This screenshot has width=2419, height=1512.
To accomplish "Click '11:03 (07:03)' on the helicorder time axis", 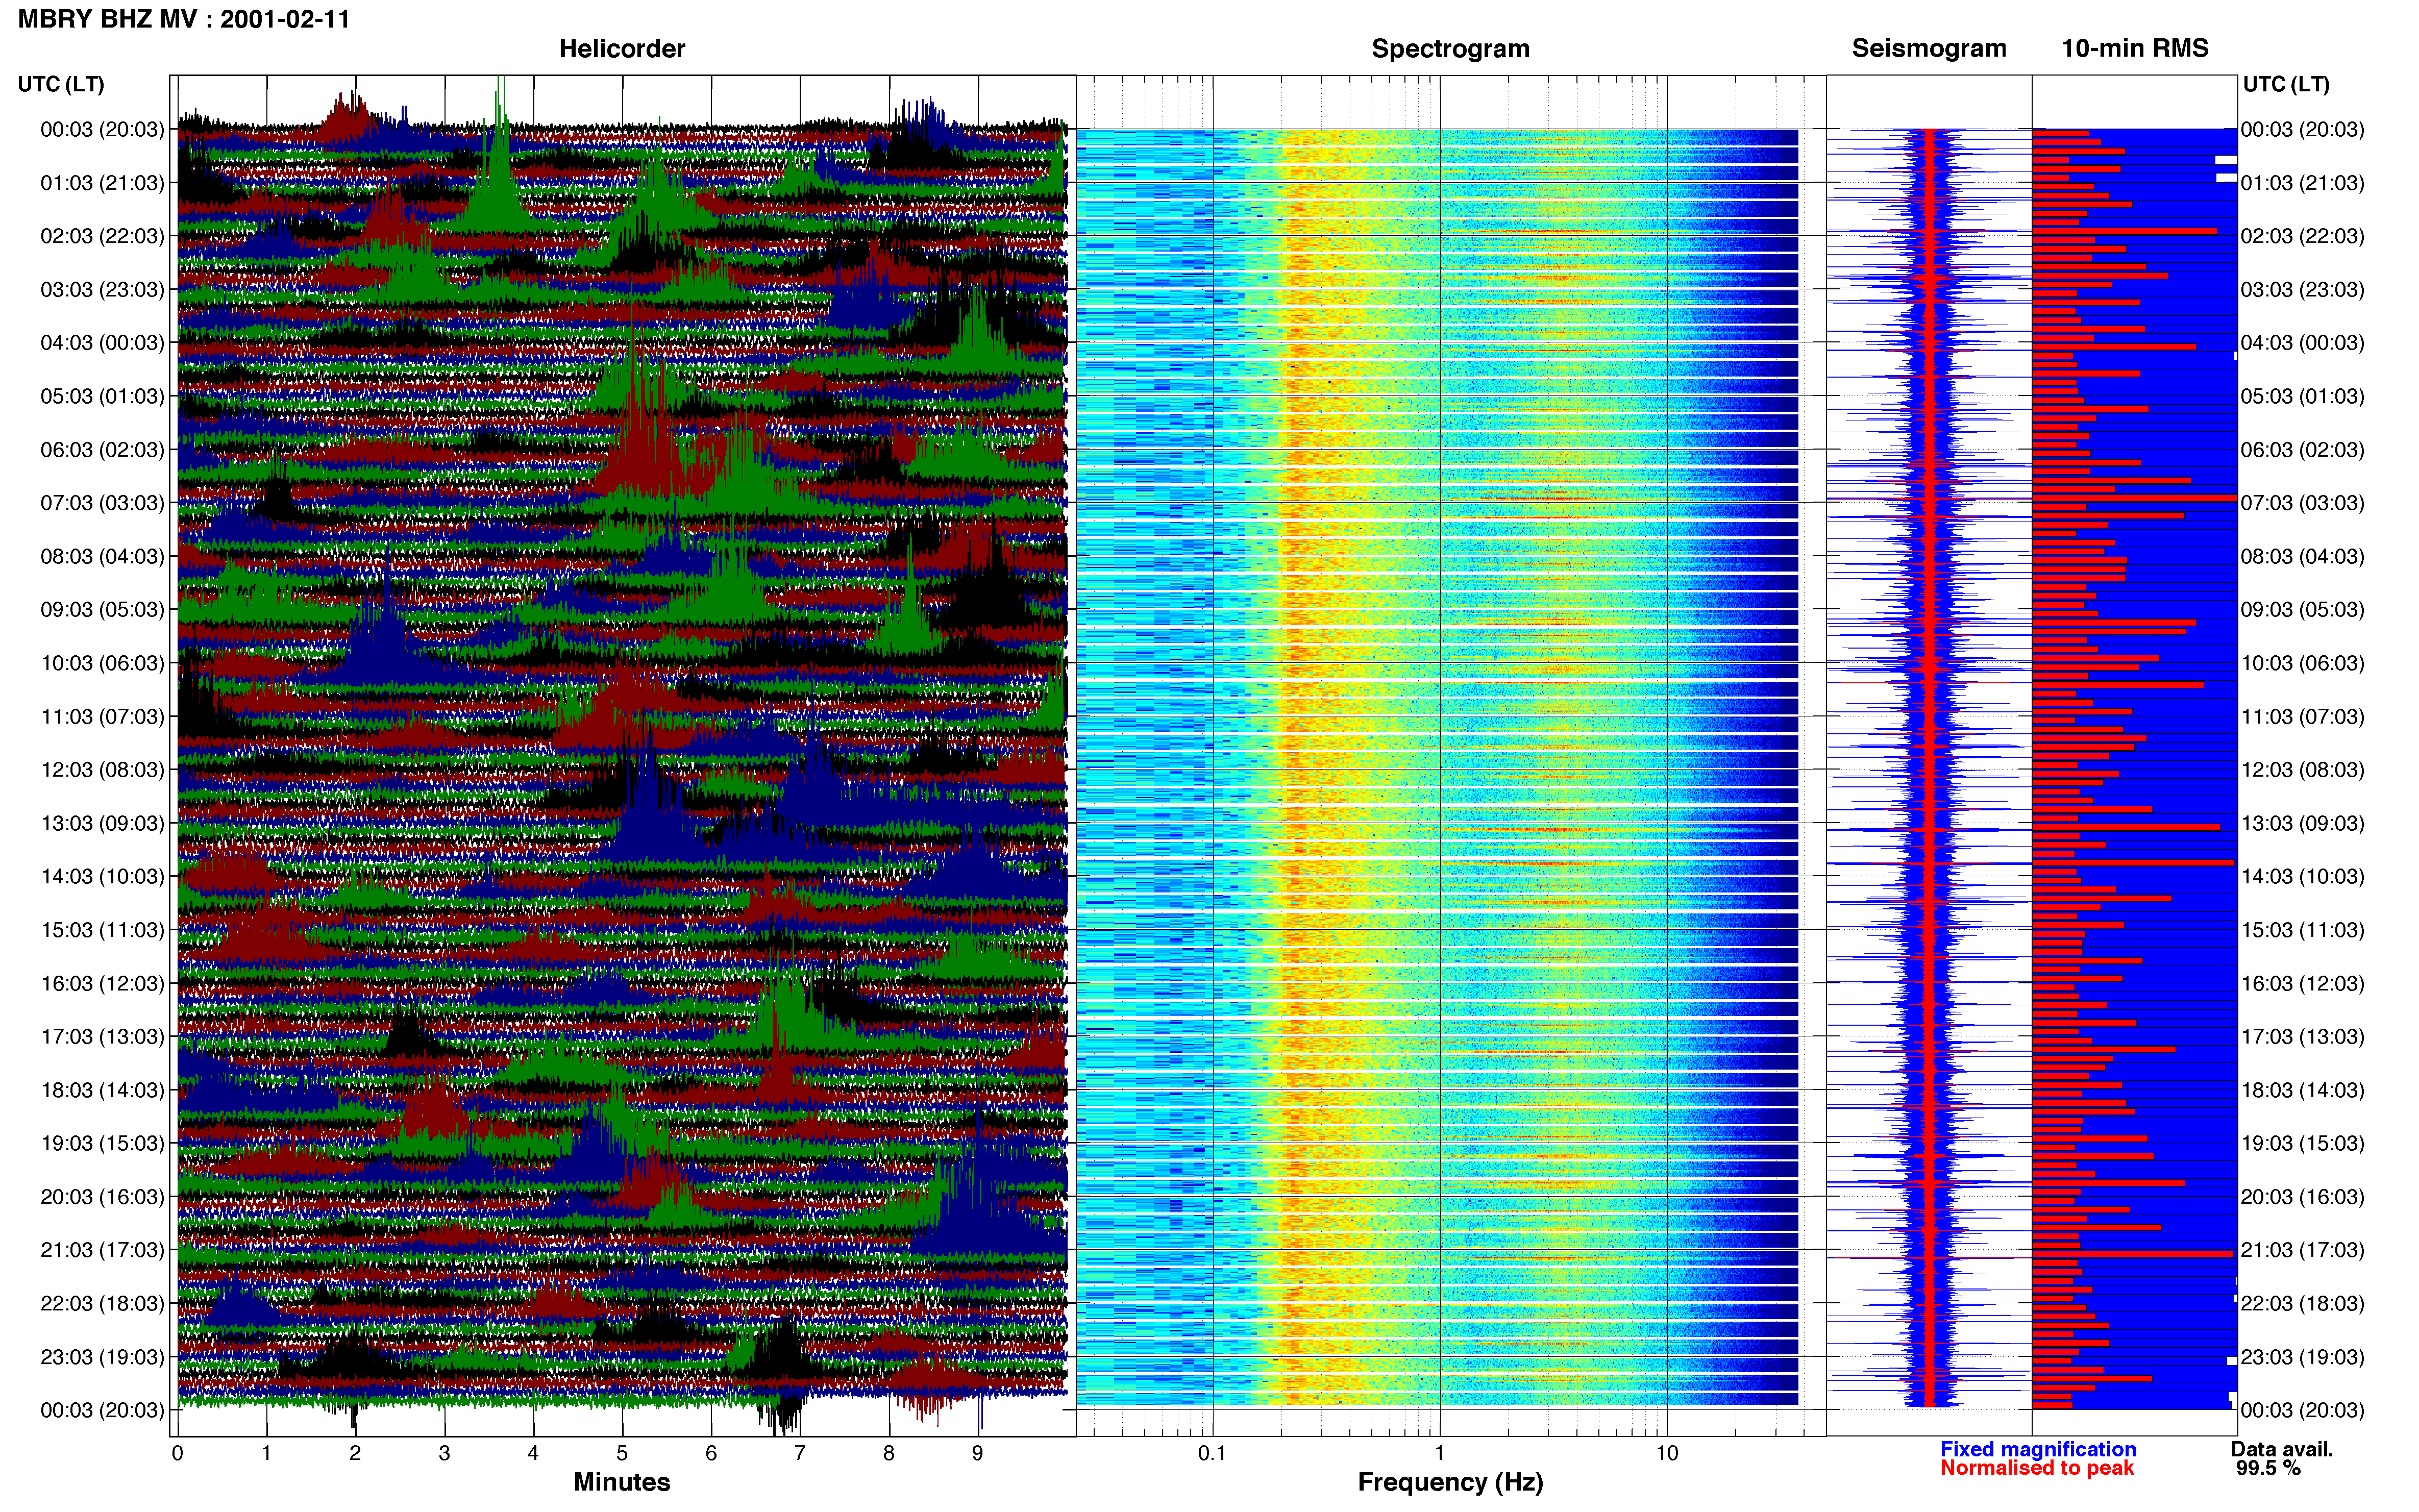I will [x=102, y=717].
